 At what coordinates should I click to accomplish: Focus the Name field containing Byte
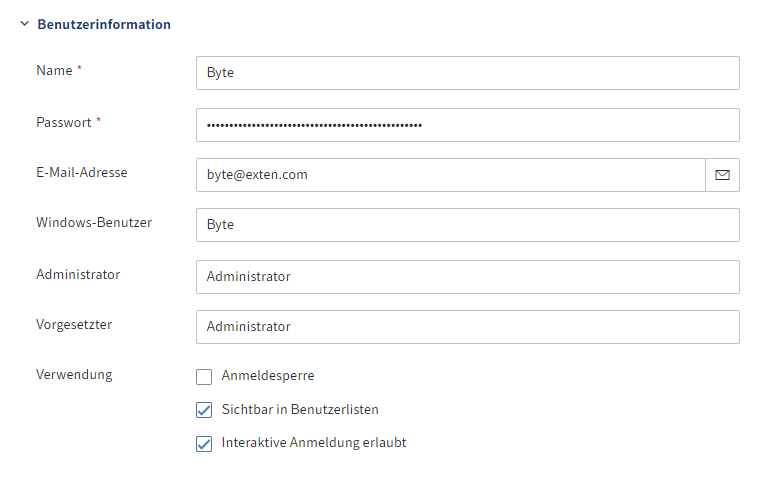(468, 73)
